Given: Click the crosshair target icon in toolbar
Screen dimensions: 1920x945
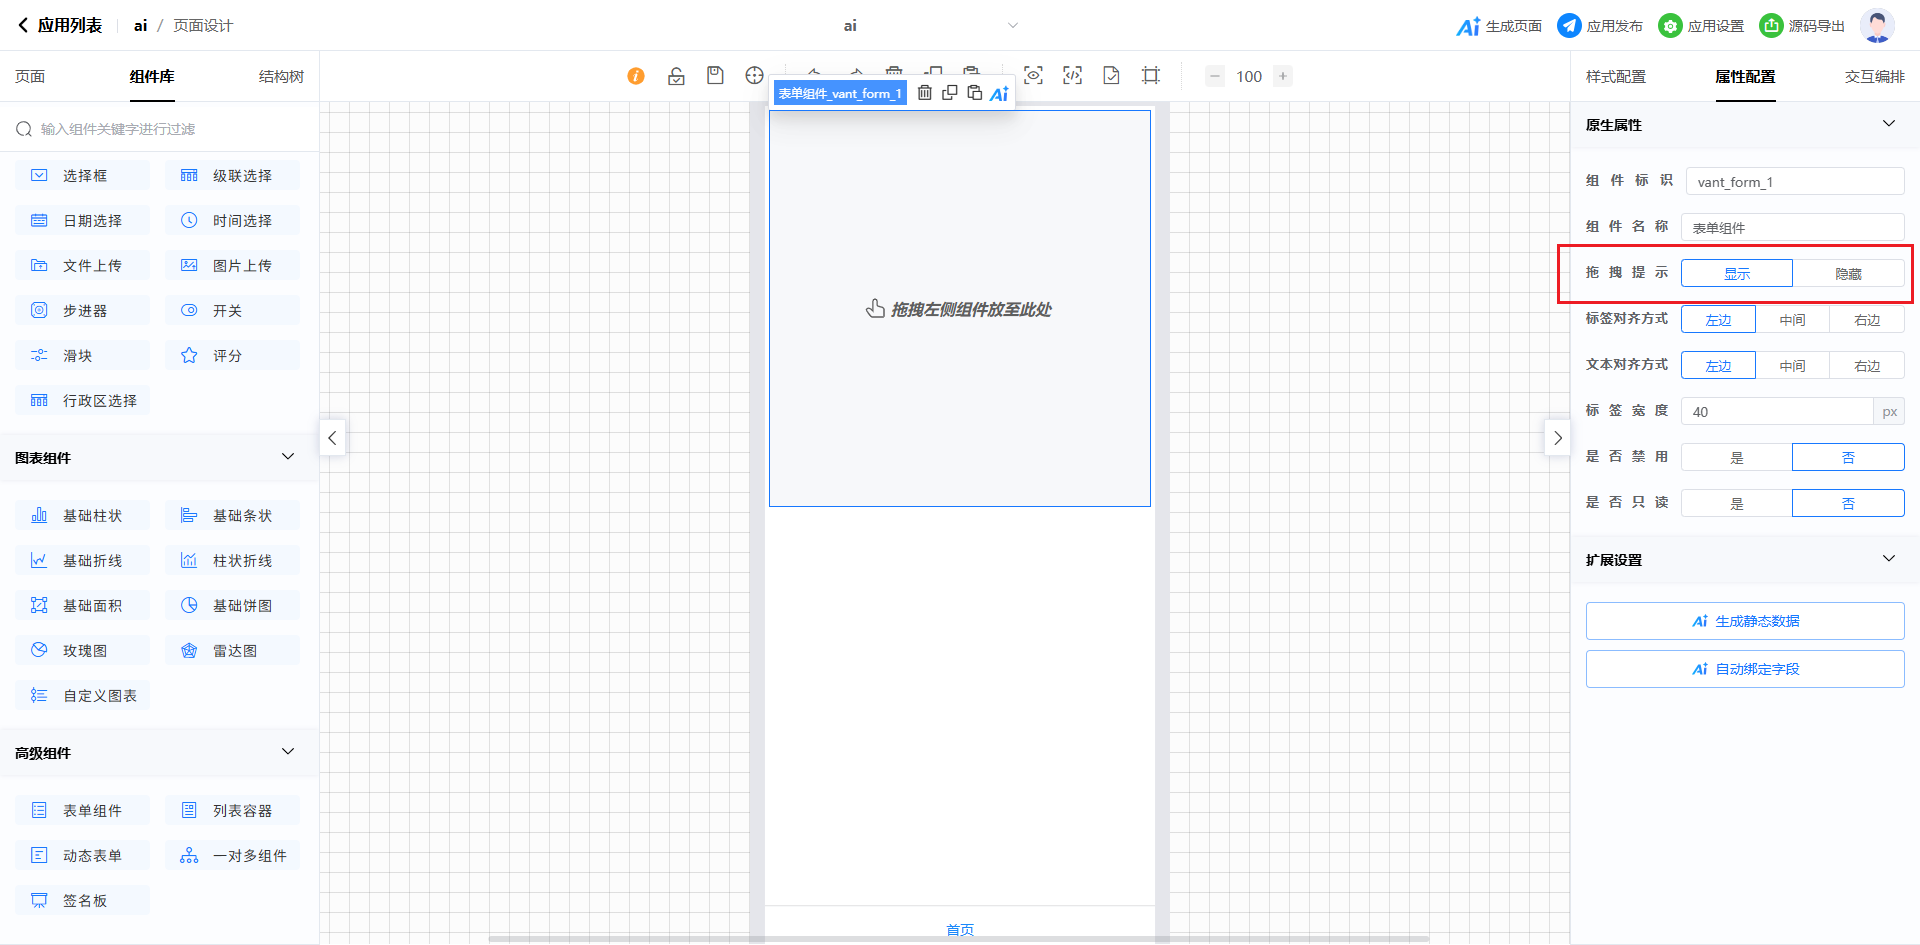Looking at the screenshot, I should click(x=754, y=76).
